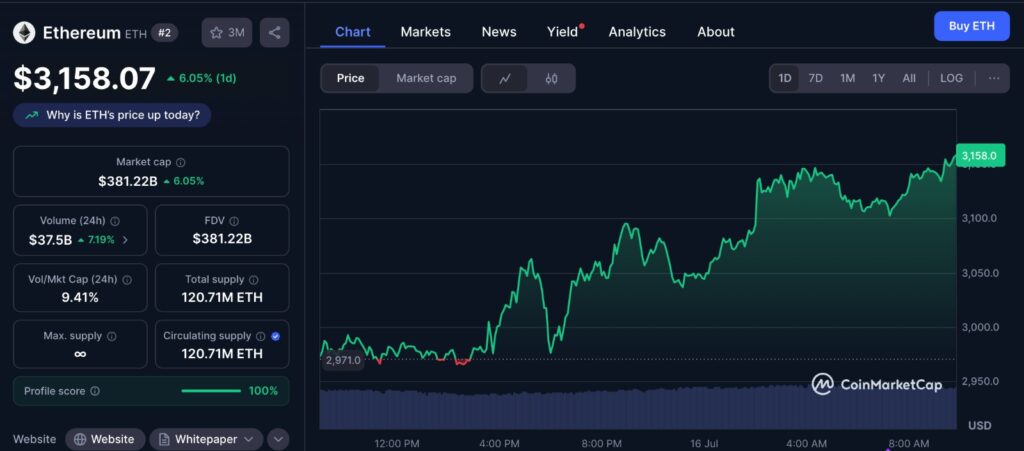Click the document icon on Whitepaper
This screenshot has width=1024, height=451.
pos(164,439)
